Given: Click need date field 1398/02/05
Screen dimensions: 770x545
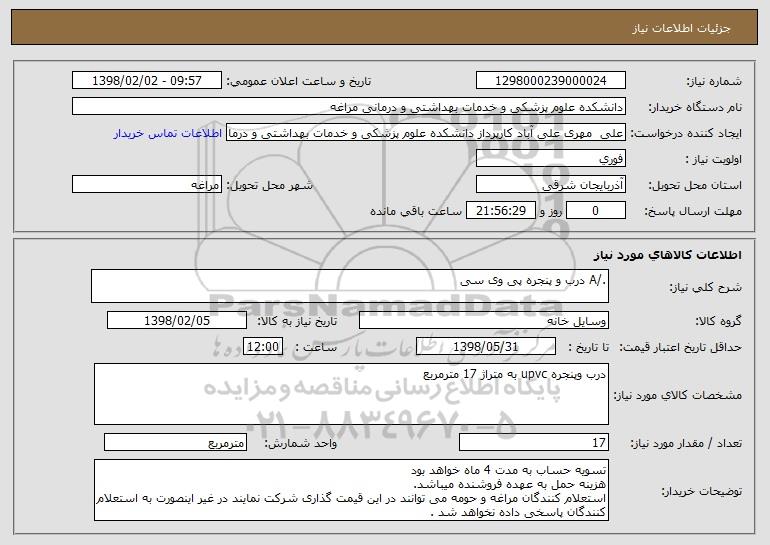Looking at the screenshot, I should [x=177, y=321].
